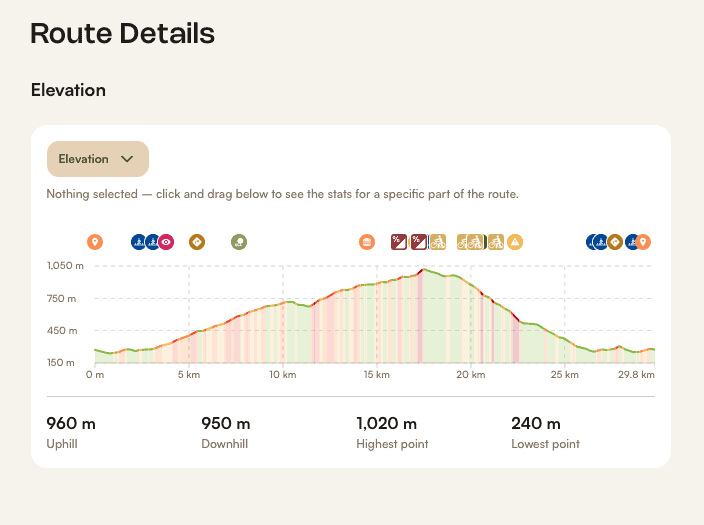
Task: Click the chevron arrow beside Elevation
Action: (x=127, y=159)
